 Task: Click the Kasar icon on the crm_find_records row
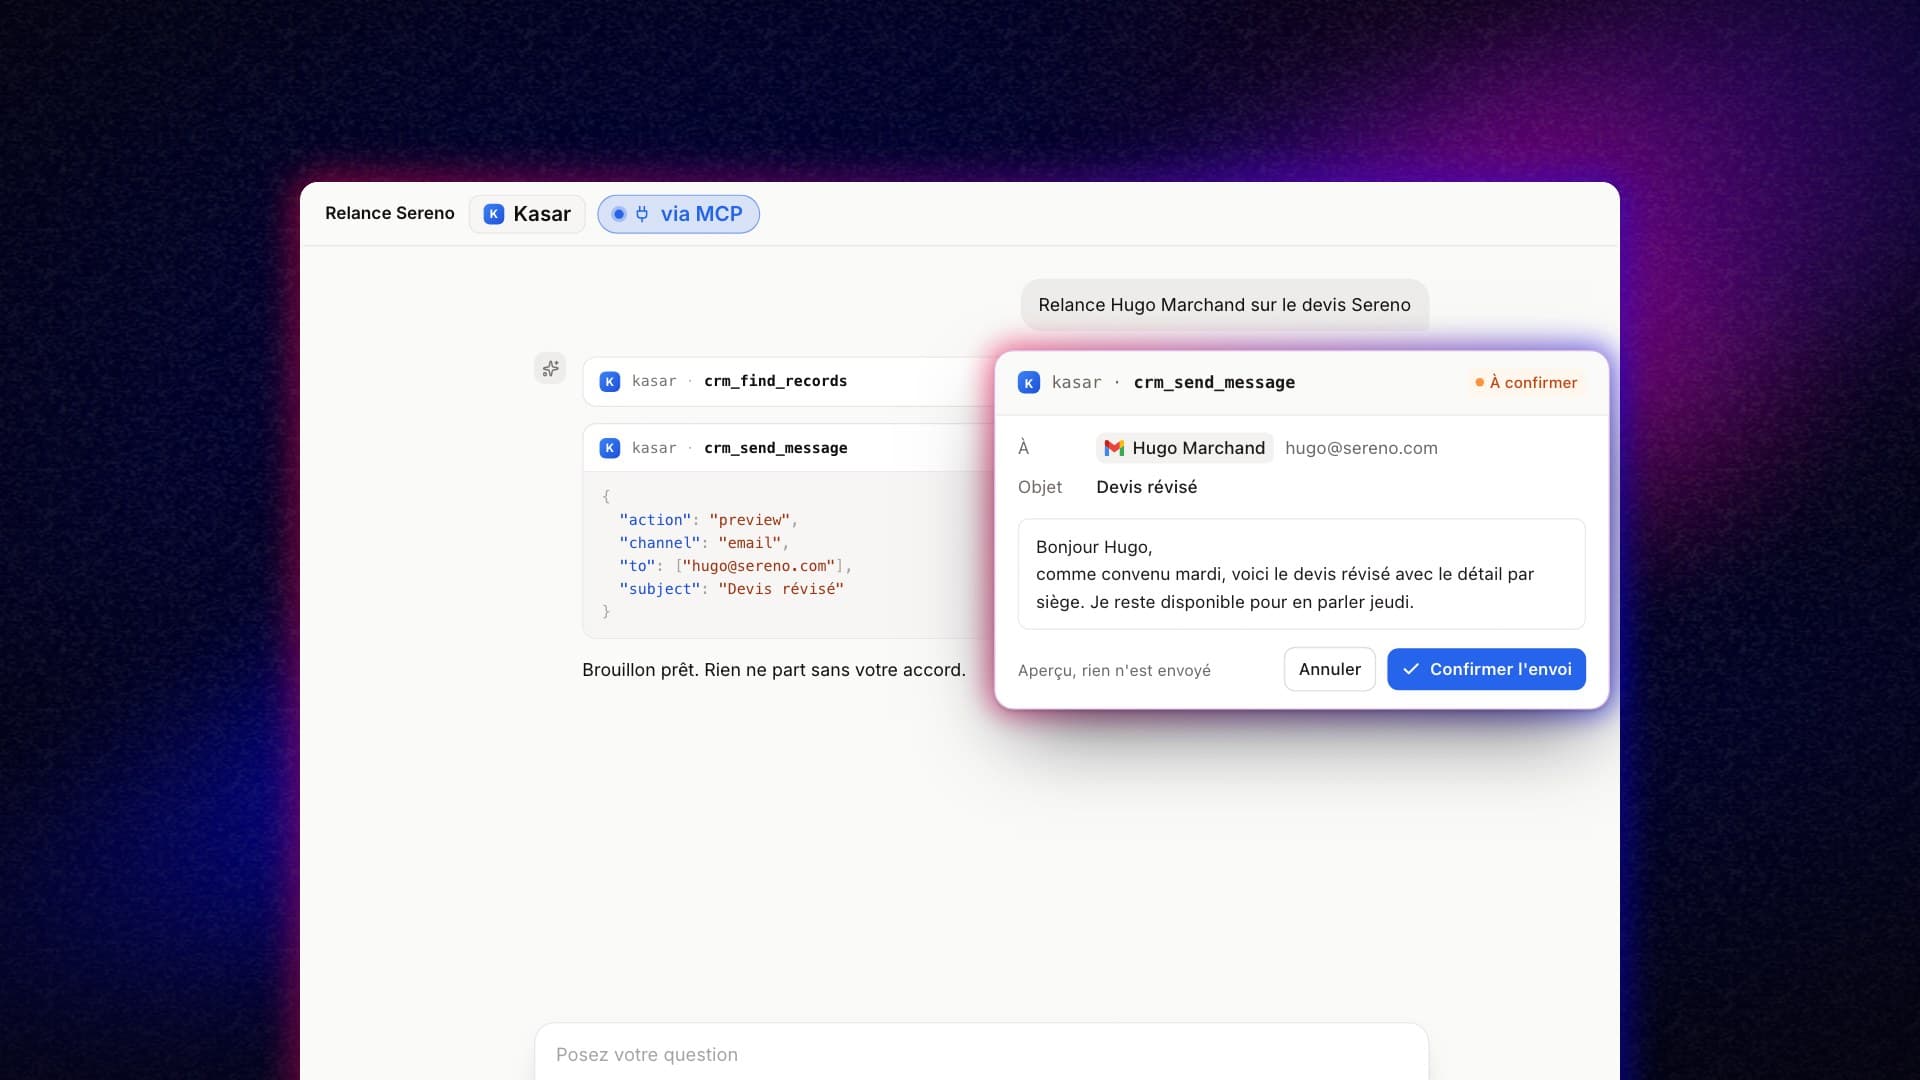tap(609, 381)
